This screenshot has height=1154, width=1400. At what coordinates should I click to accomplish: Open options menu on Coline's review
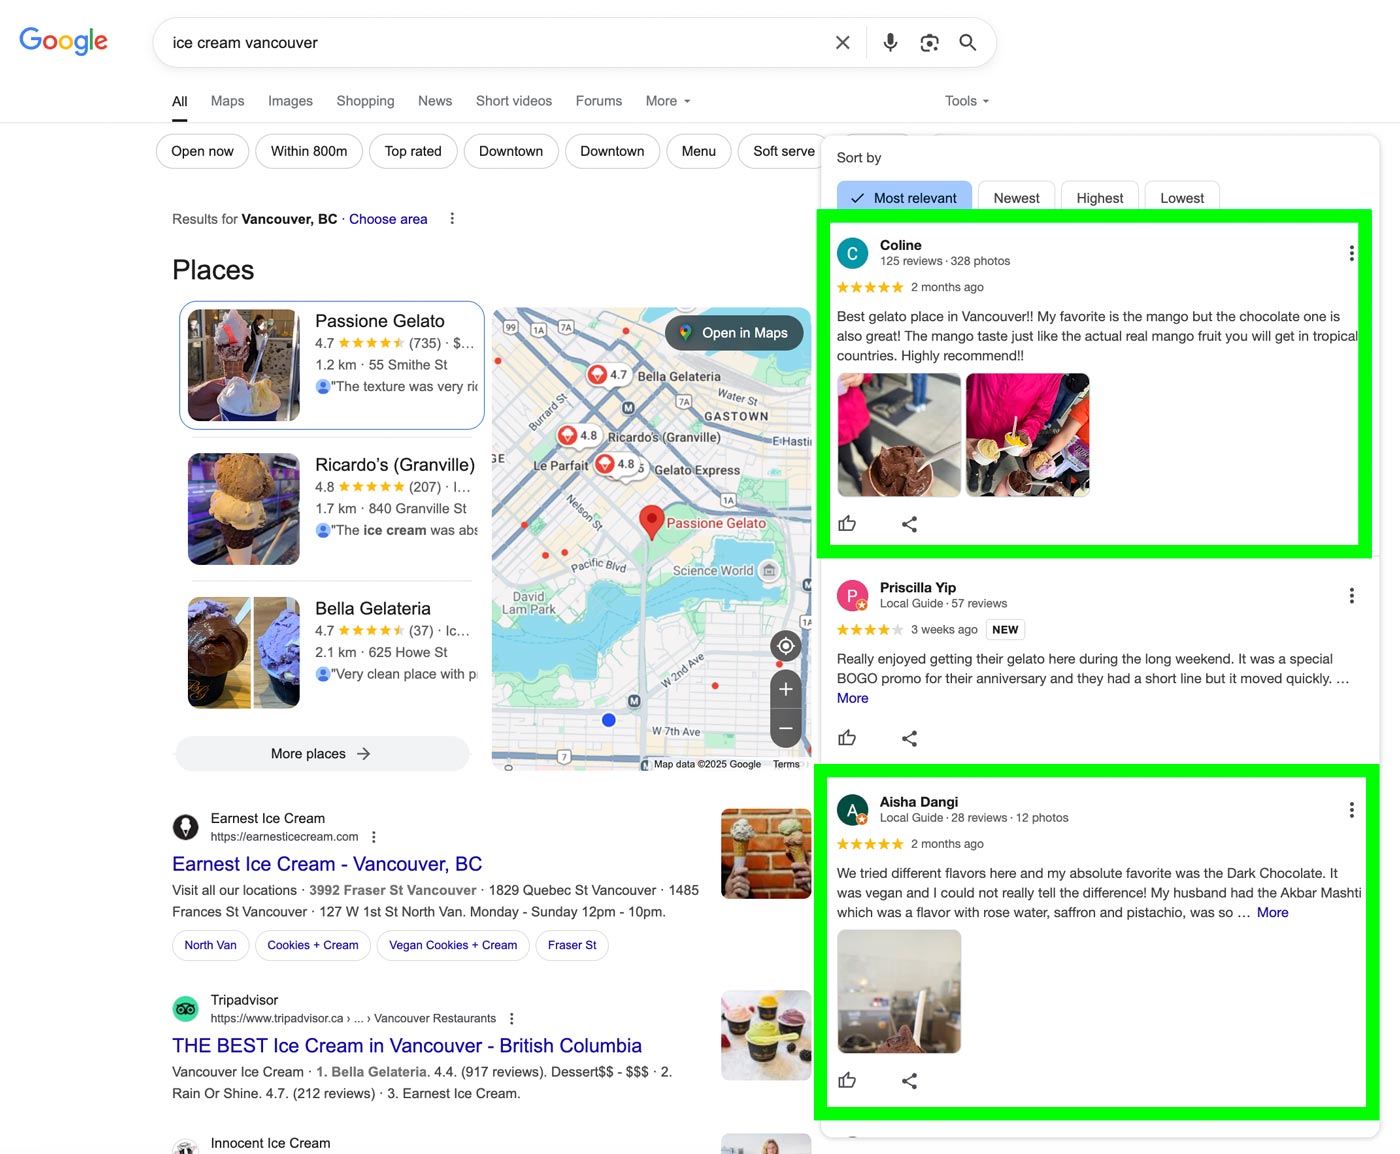1352,254
